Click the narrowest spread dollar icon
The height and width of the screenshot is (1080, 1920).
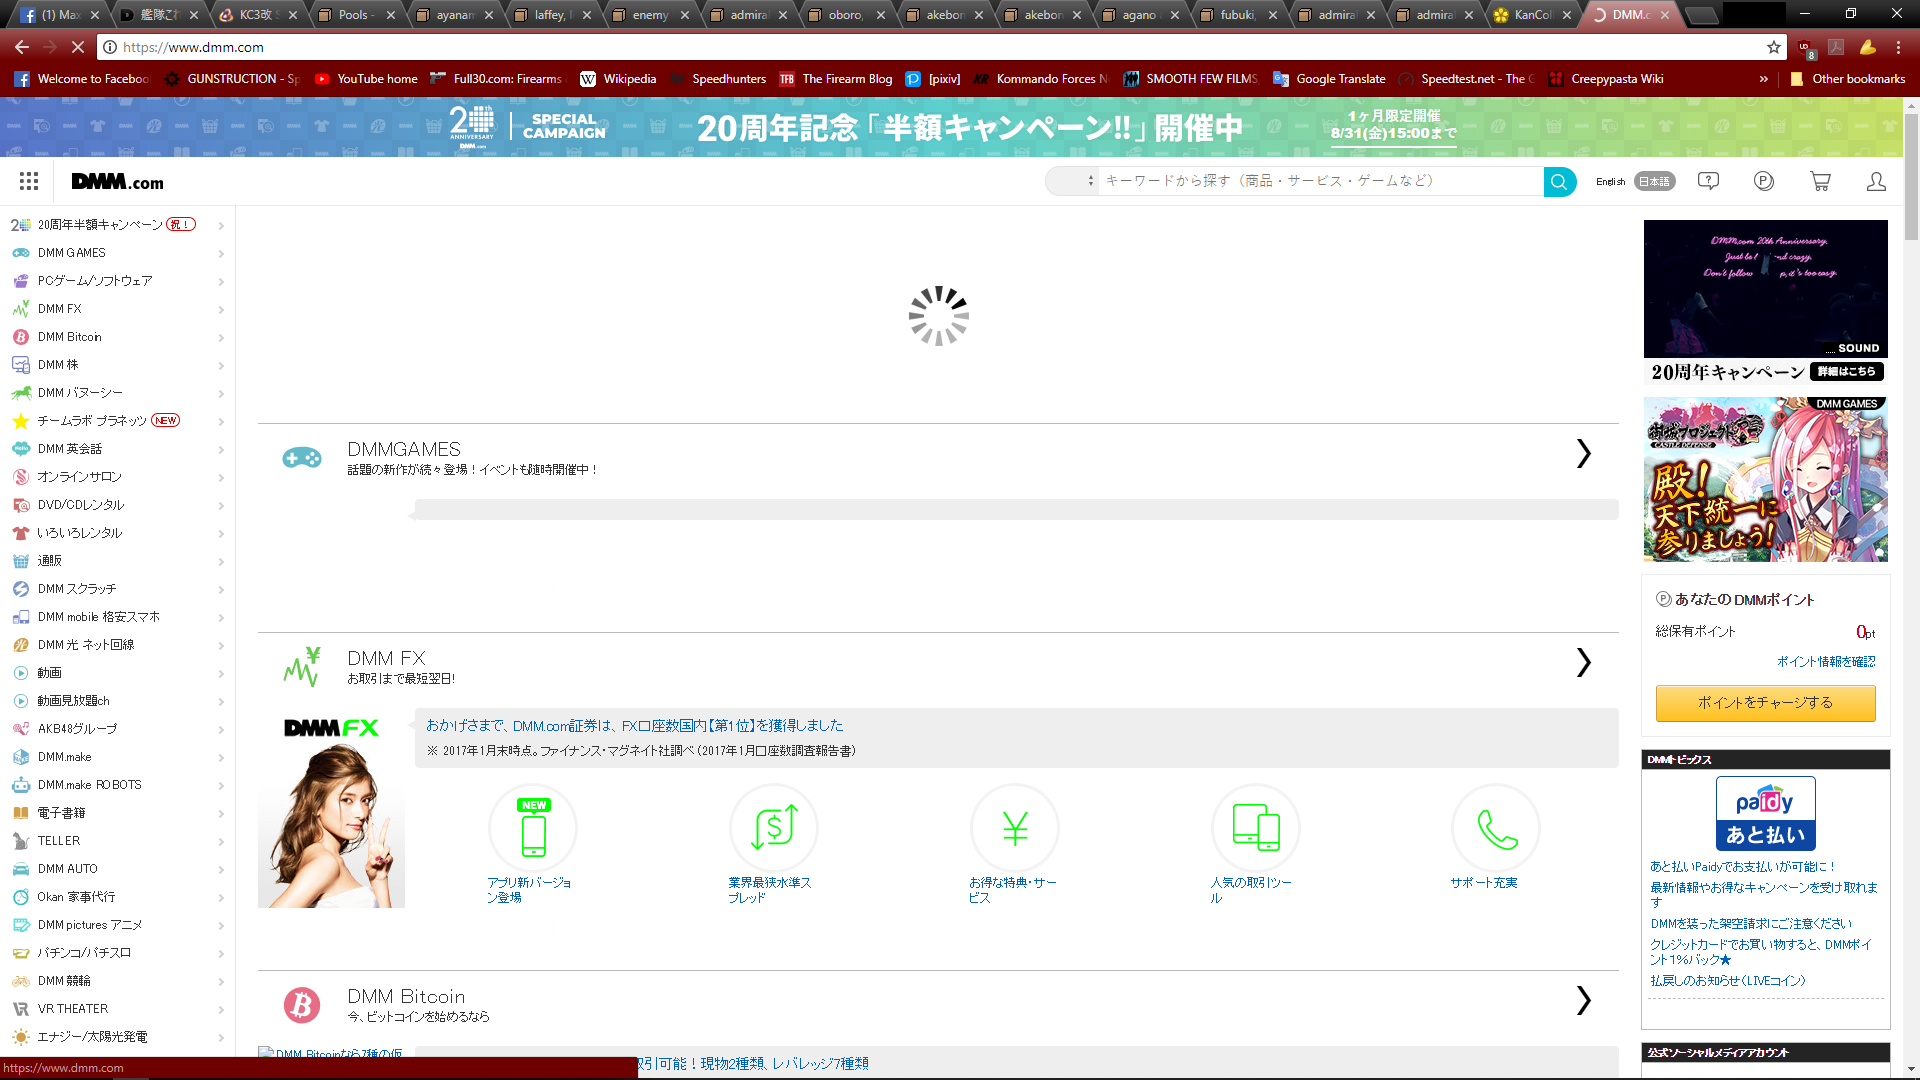pos(774,828)
